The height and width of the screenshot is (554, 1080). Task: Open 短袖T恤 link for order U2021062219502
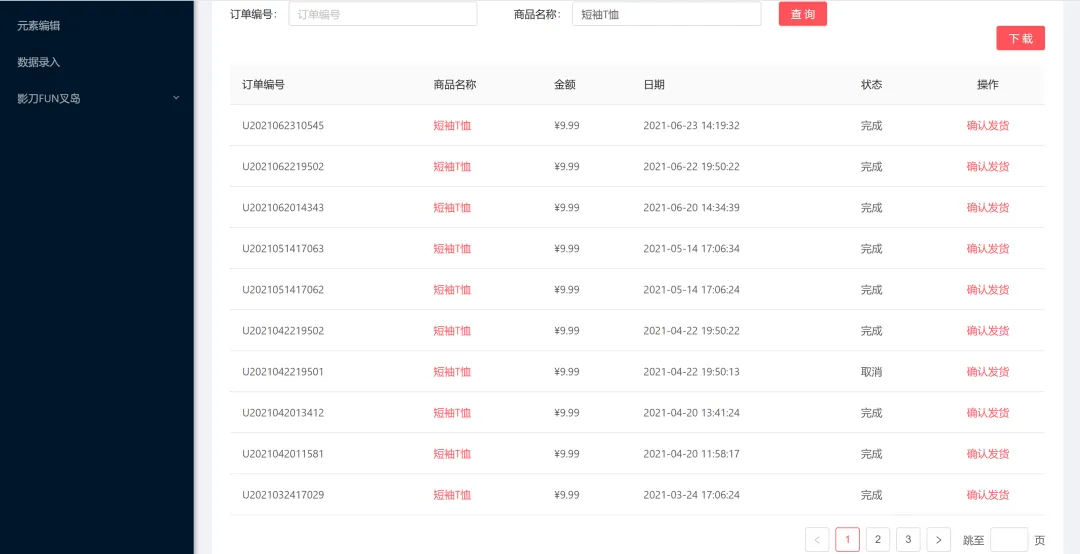click(452, 167)
